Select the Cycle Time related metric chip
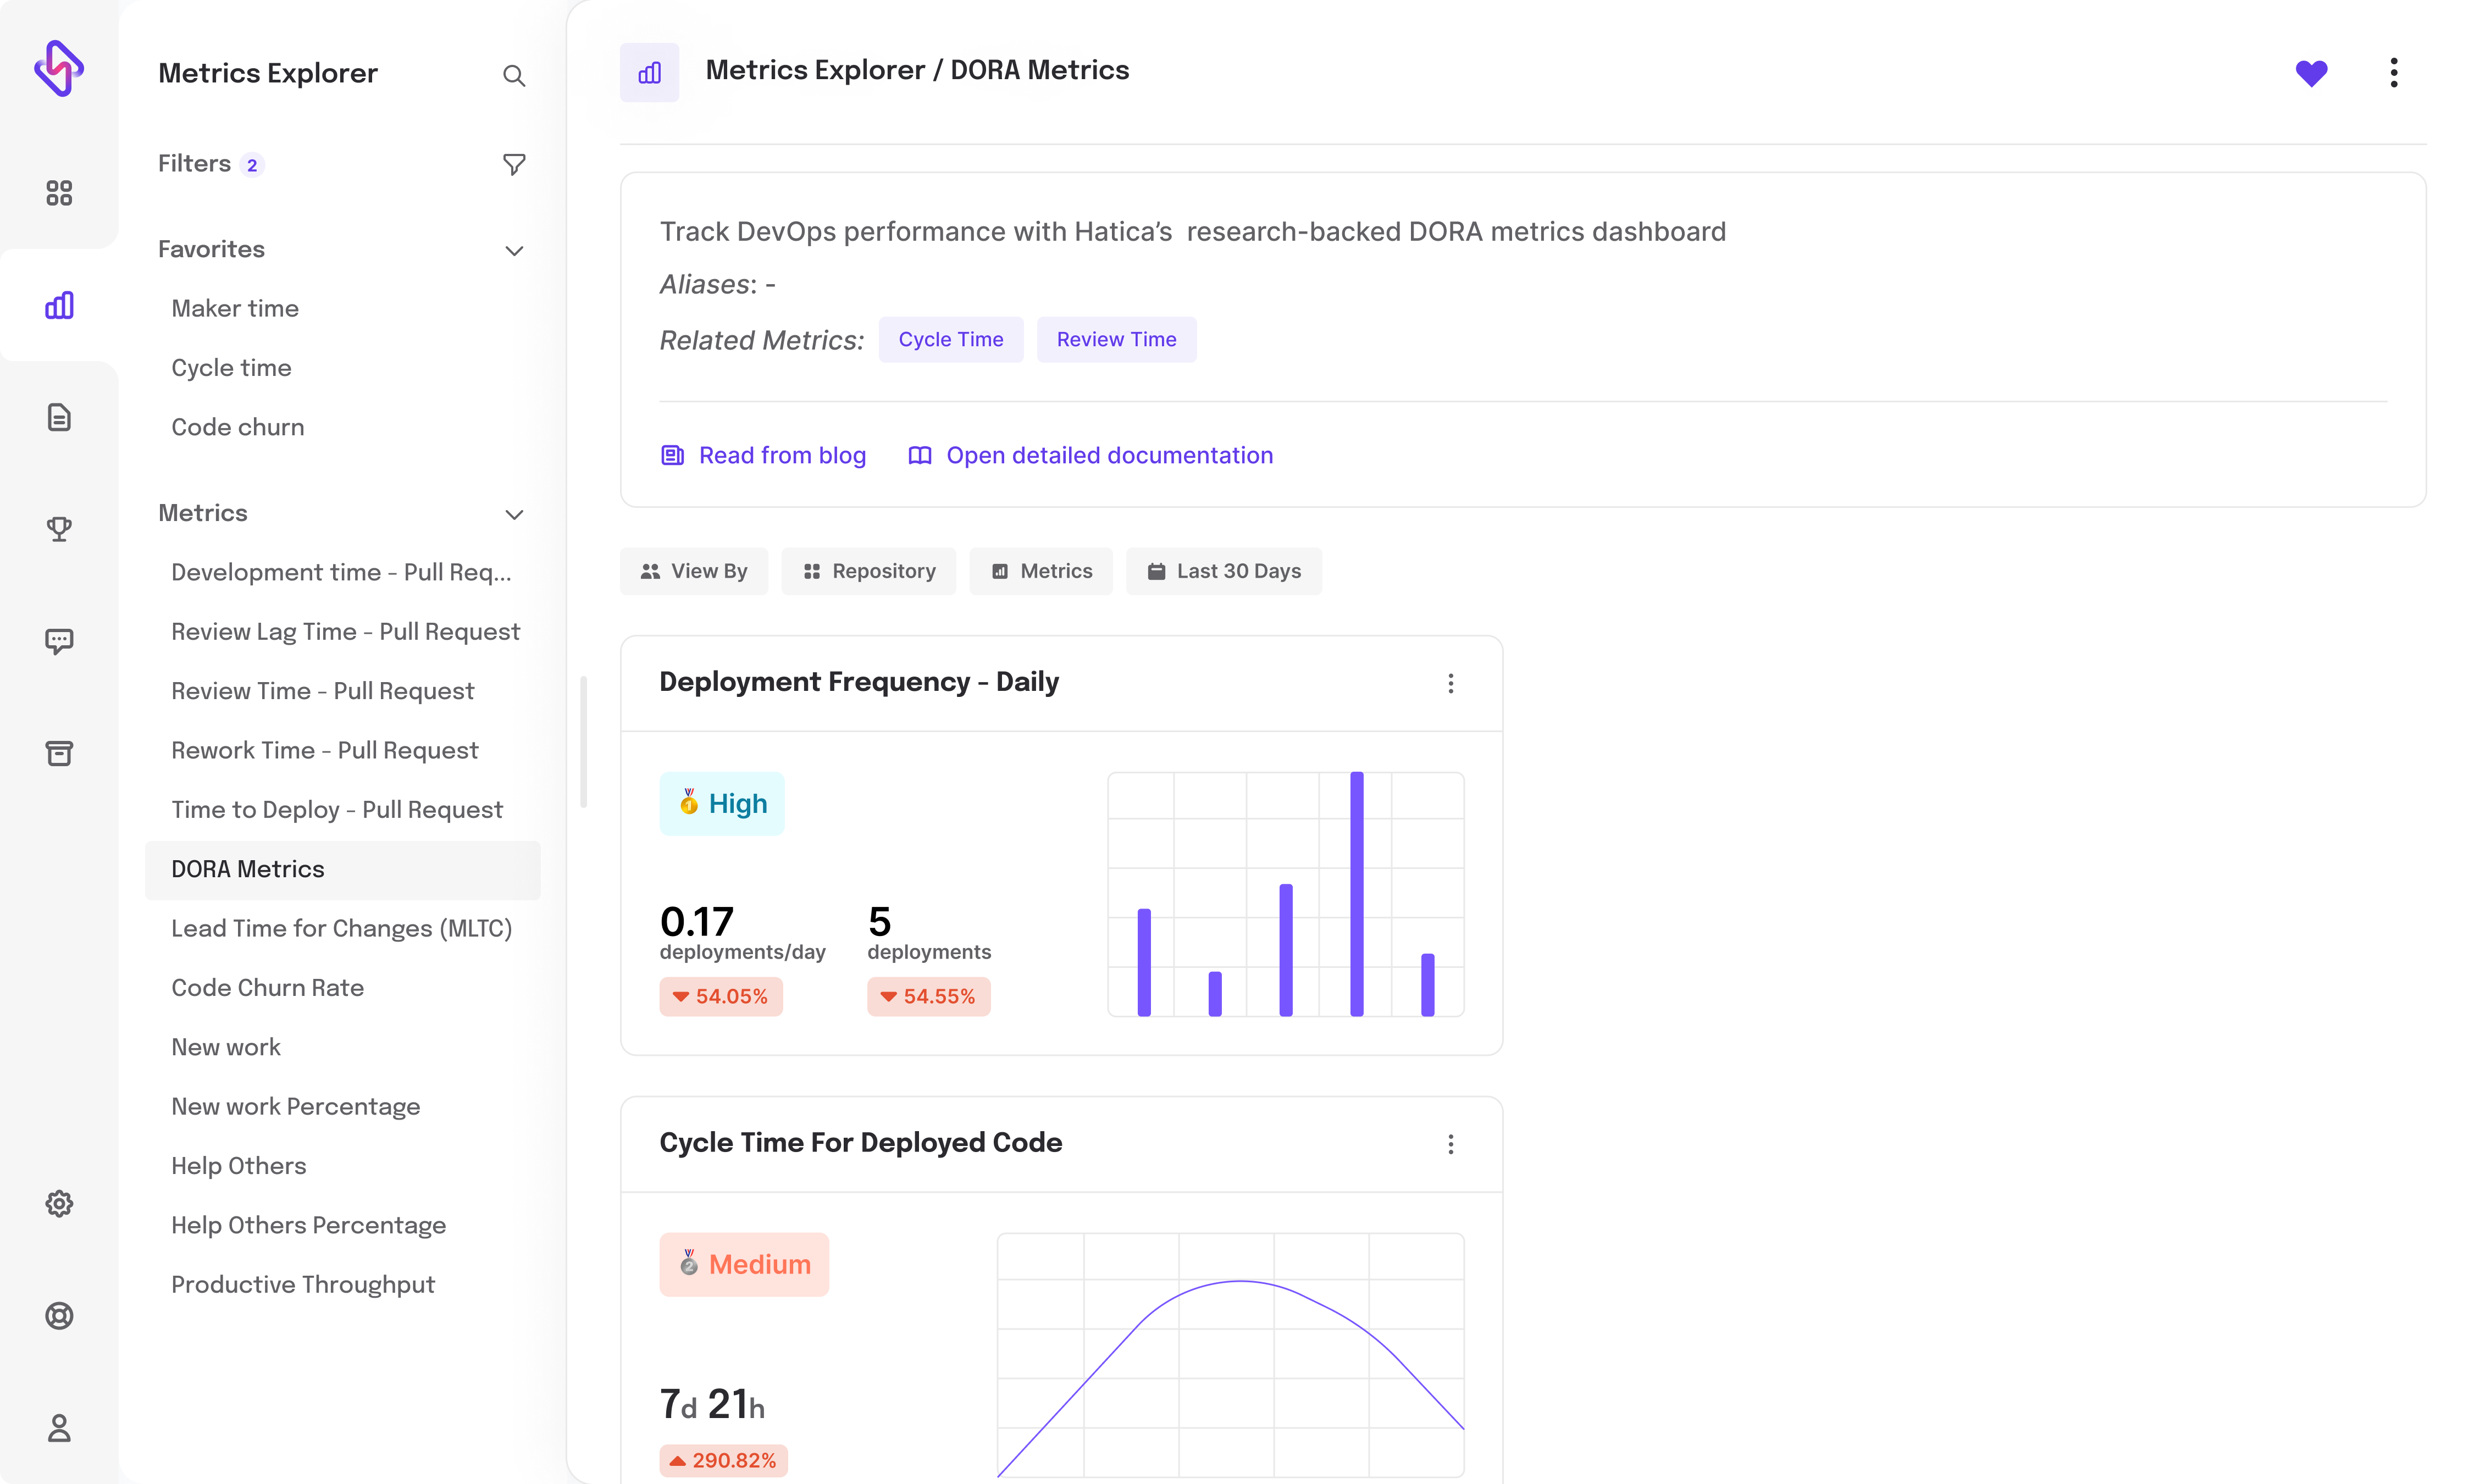The height and width of the screenshot is (1484, 2480). (950, 340)
